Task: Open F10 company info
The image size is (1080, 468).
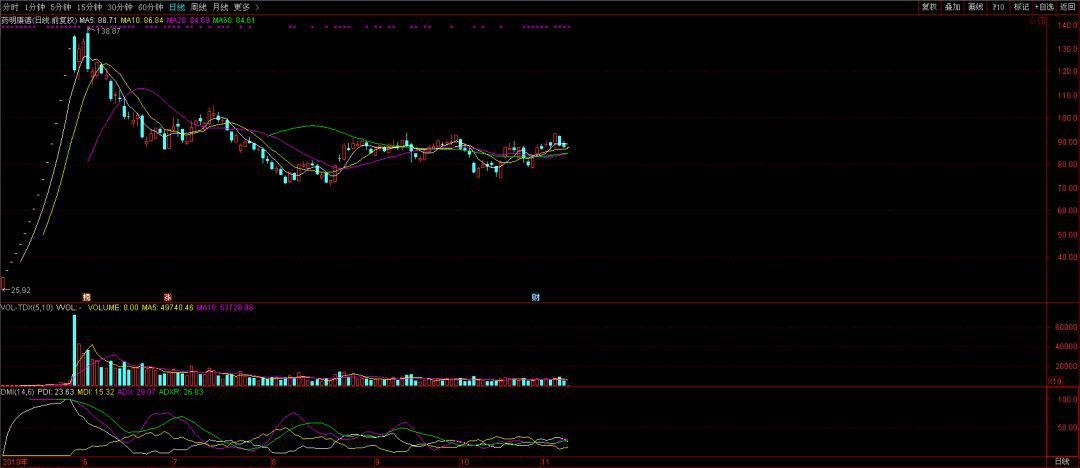Action: (x=998, y=7)
